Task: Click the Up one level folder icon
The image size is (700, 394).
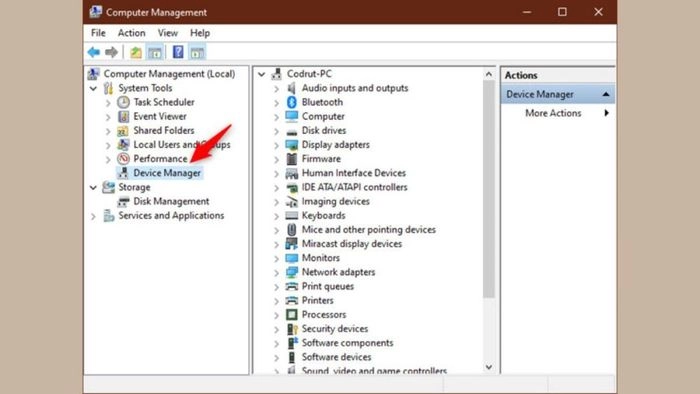Action: click(136, 52)
